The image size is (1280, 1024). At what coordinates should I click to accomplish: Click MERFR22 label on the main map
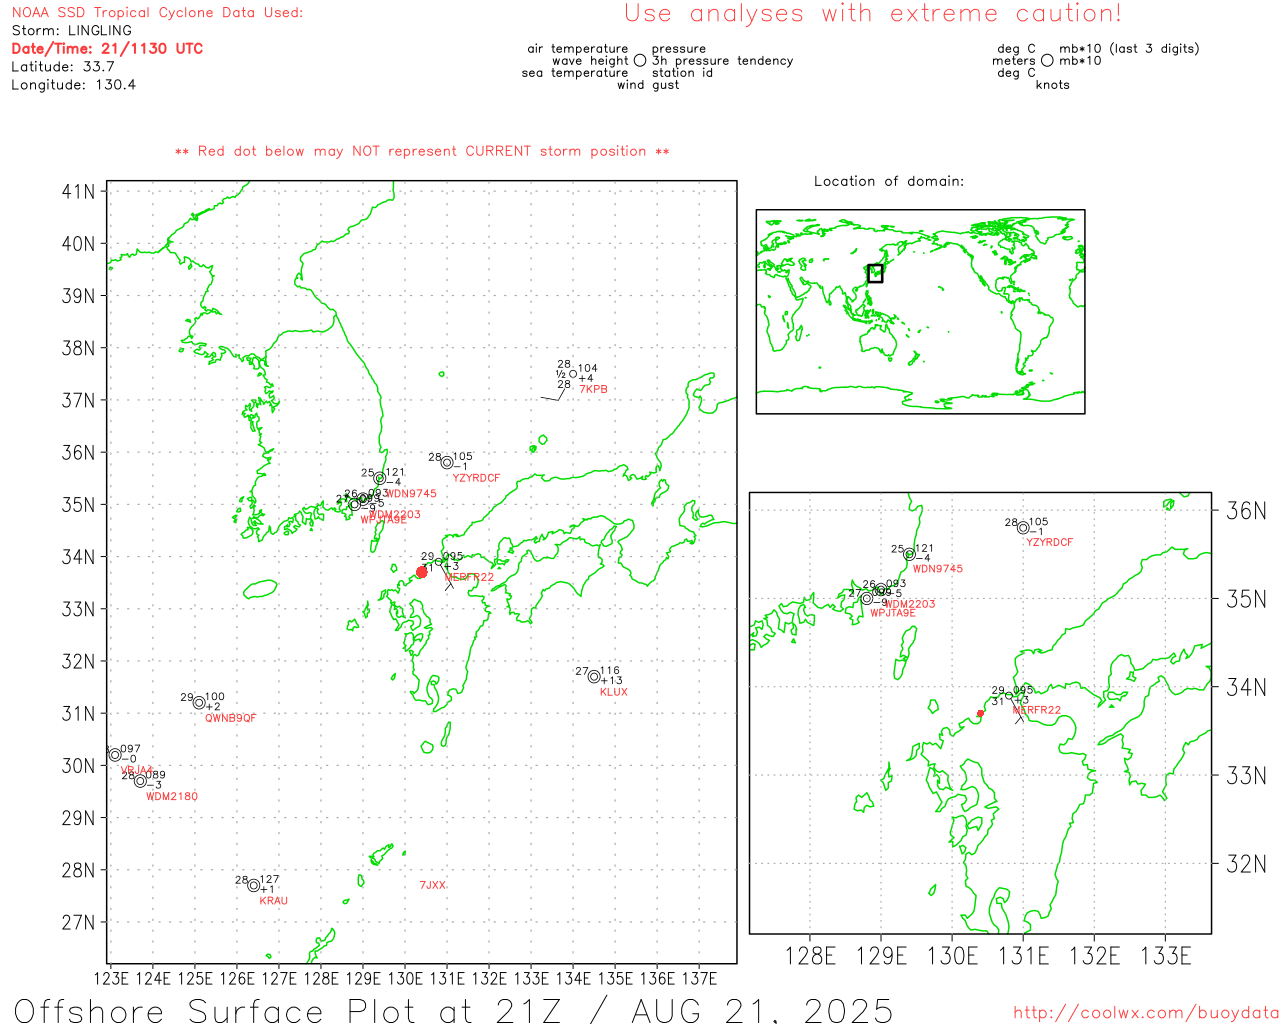click(469, 577)
